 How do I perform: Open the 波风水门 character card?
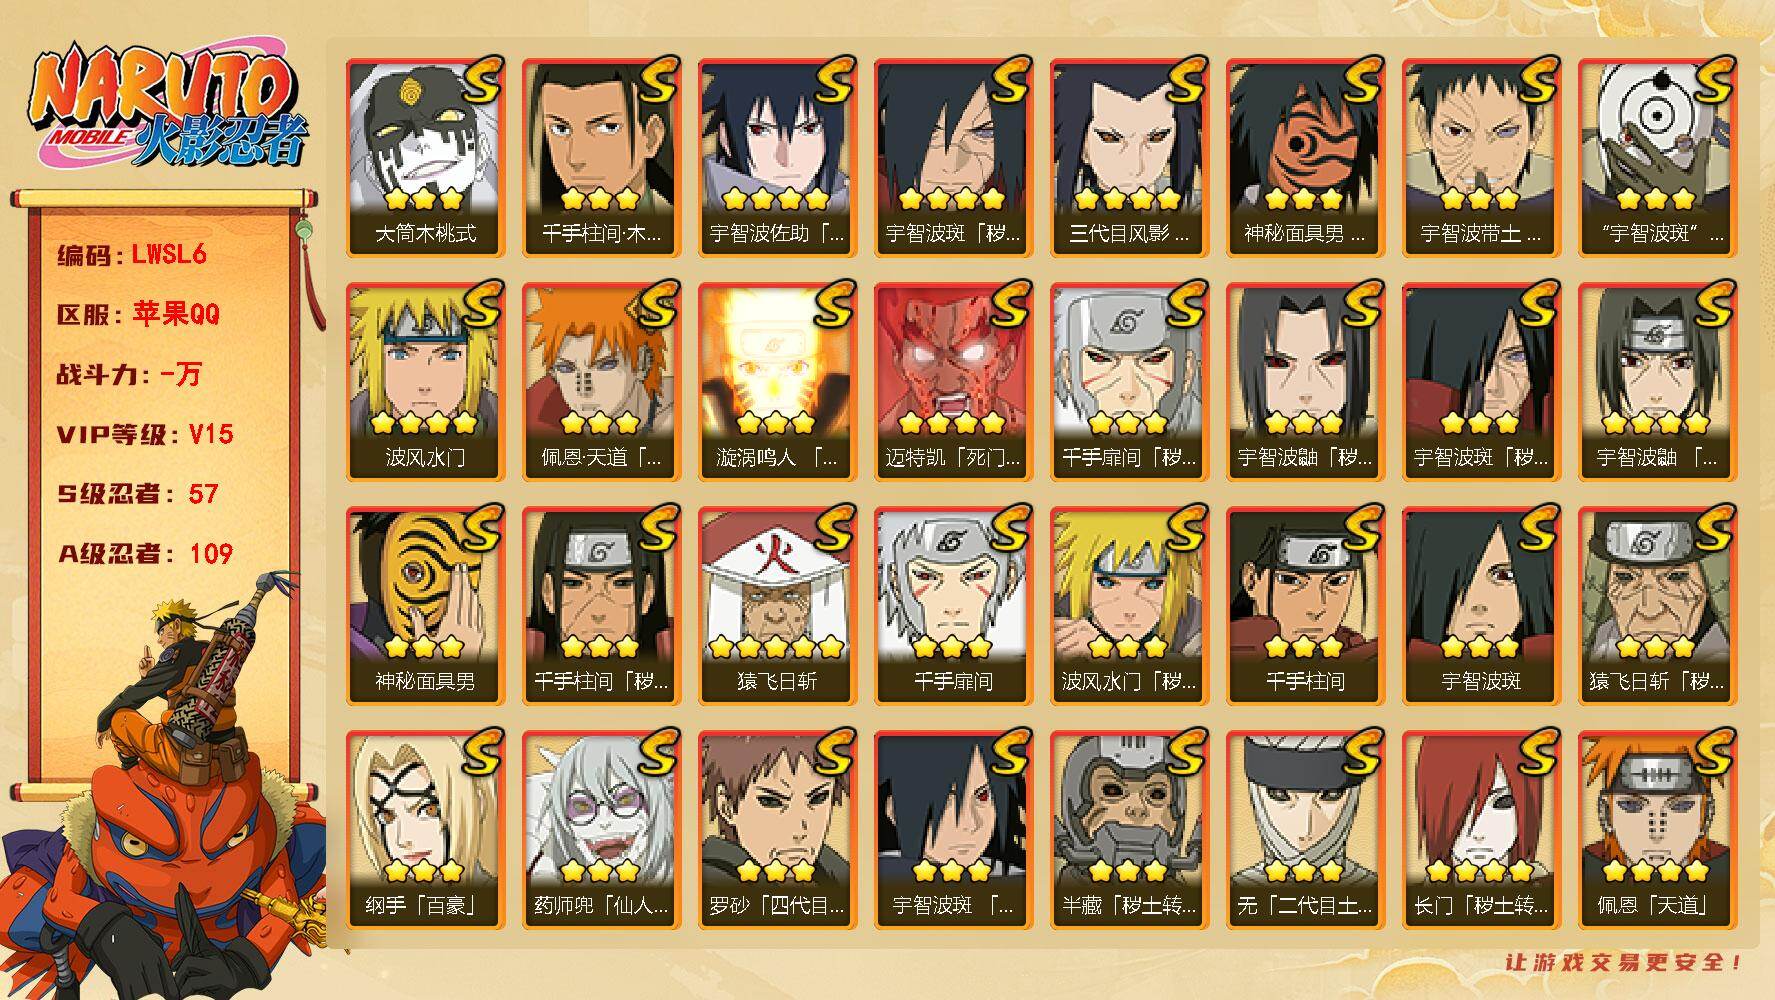coord(425,382)
